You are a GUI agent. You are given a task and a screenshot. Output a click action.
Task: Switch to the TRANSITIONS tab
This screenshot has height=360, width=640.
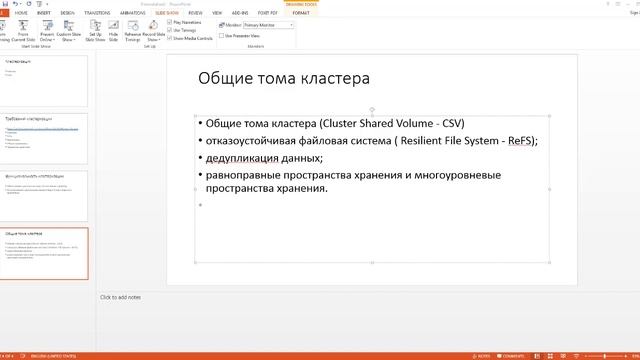(x=97, y=13)
